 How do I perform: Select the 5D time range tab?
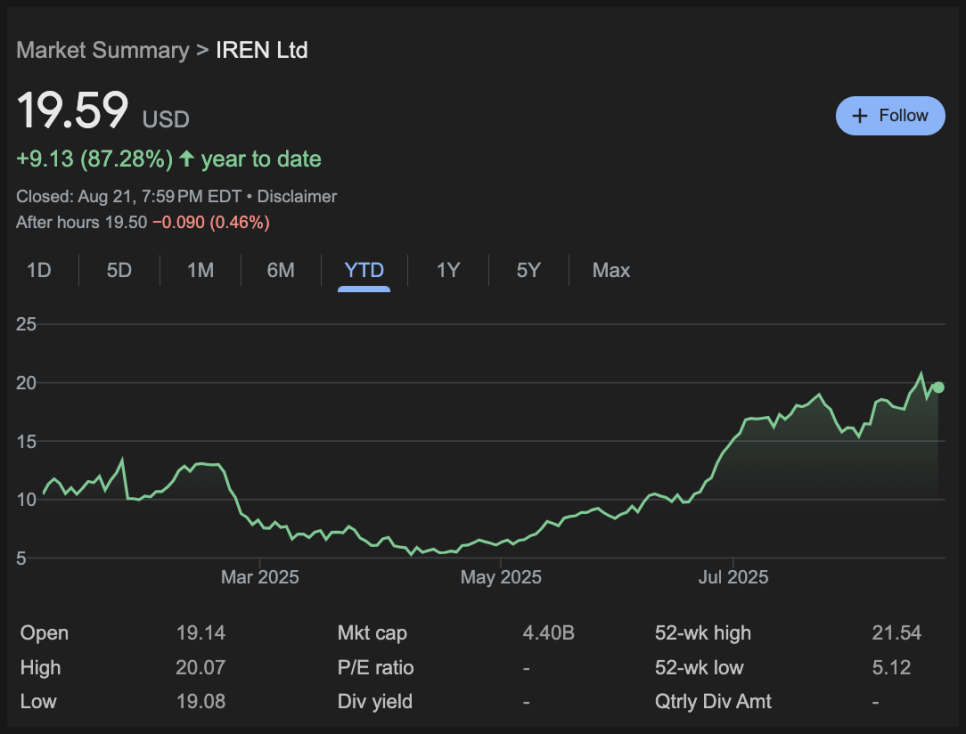(x=119, y=270)
